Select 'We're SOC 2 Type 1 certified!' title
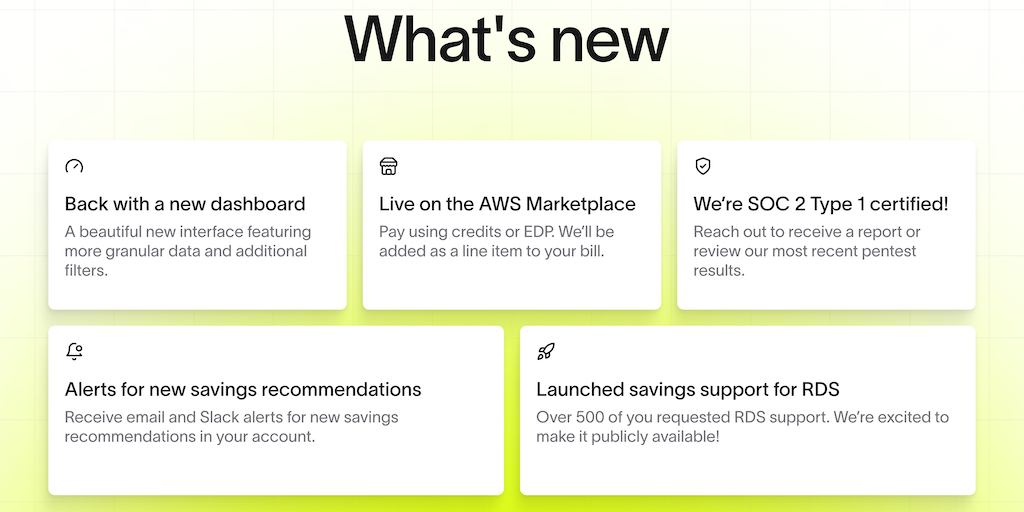The image size is (1024, 512). [x=821, y=204]
